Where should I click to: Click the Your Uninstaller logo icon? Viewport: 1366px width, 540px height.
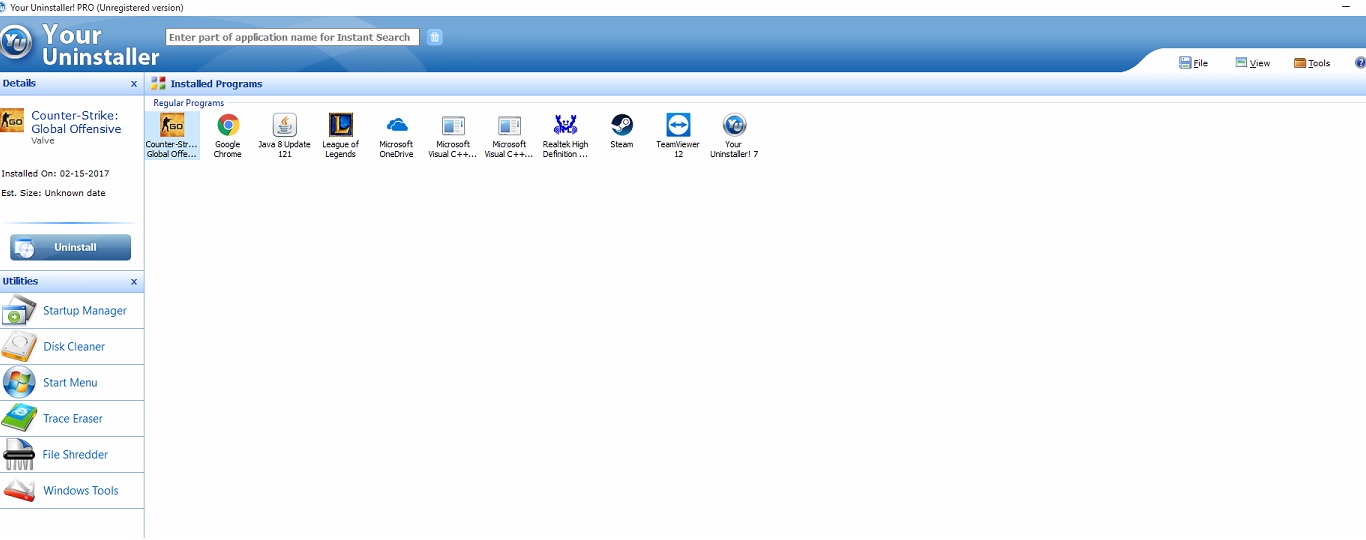[x=16, y=42]
